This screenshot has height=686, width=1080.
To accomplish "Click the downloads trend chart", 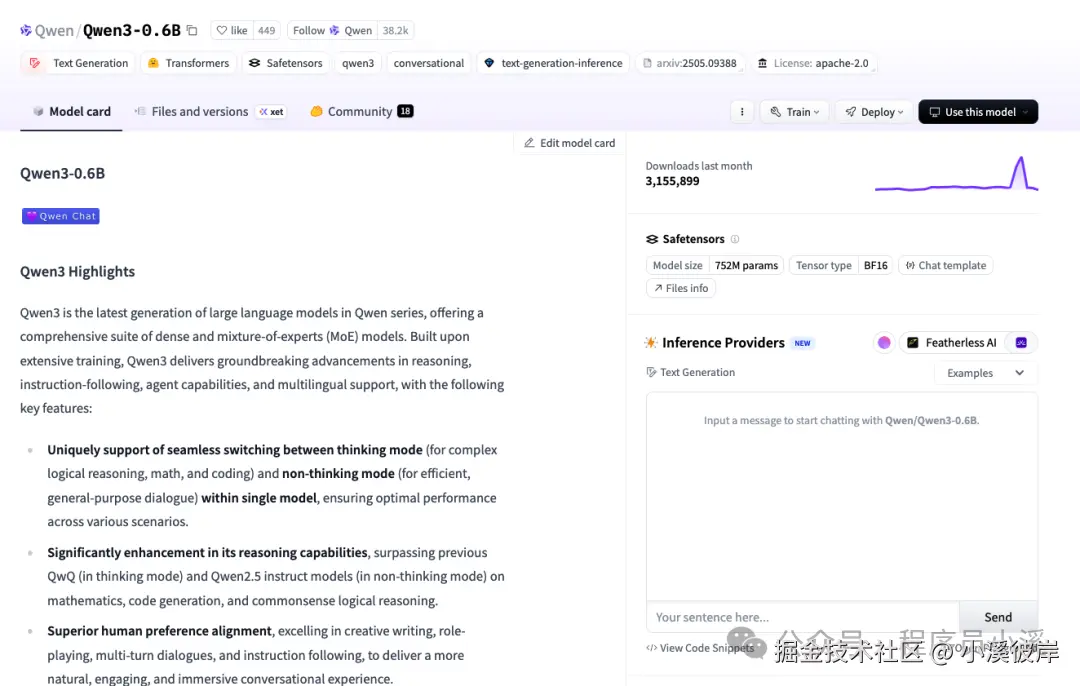I will (x=956, y=174).
